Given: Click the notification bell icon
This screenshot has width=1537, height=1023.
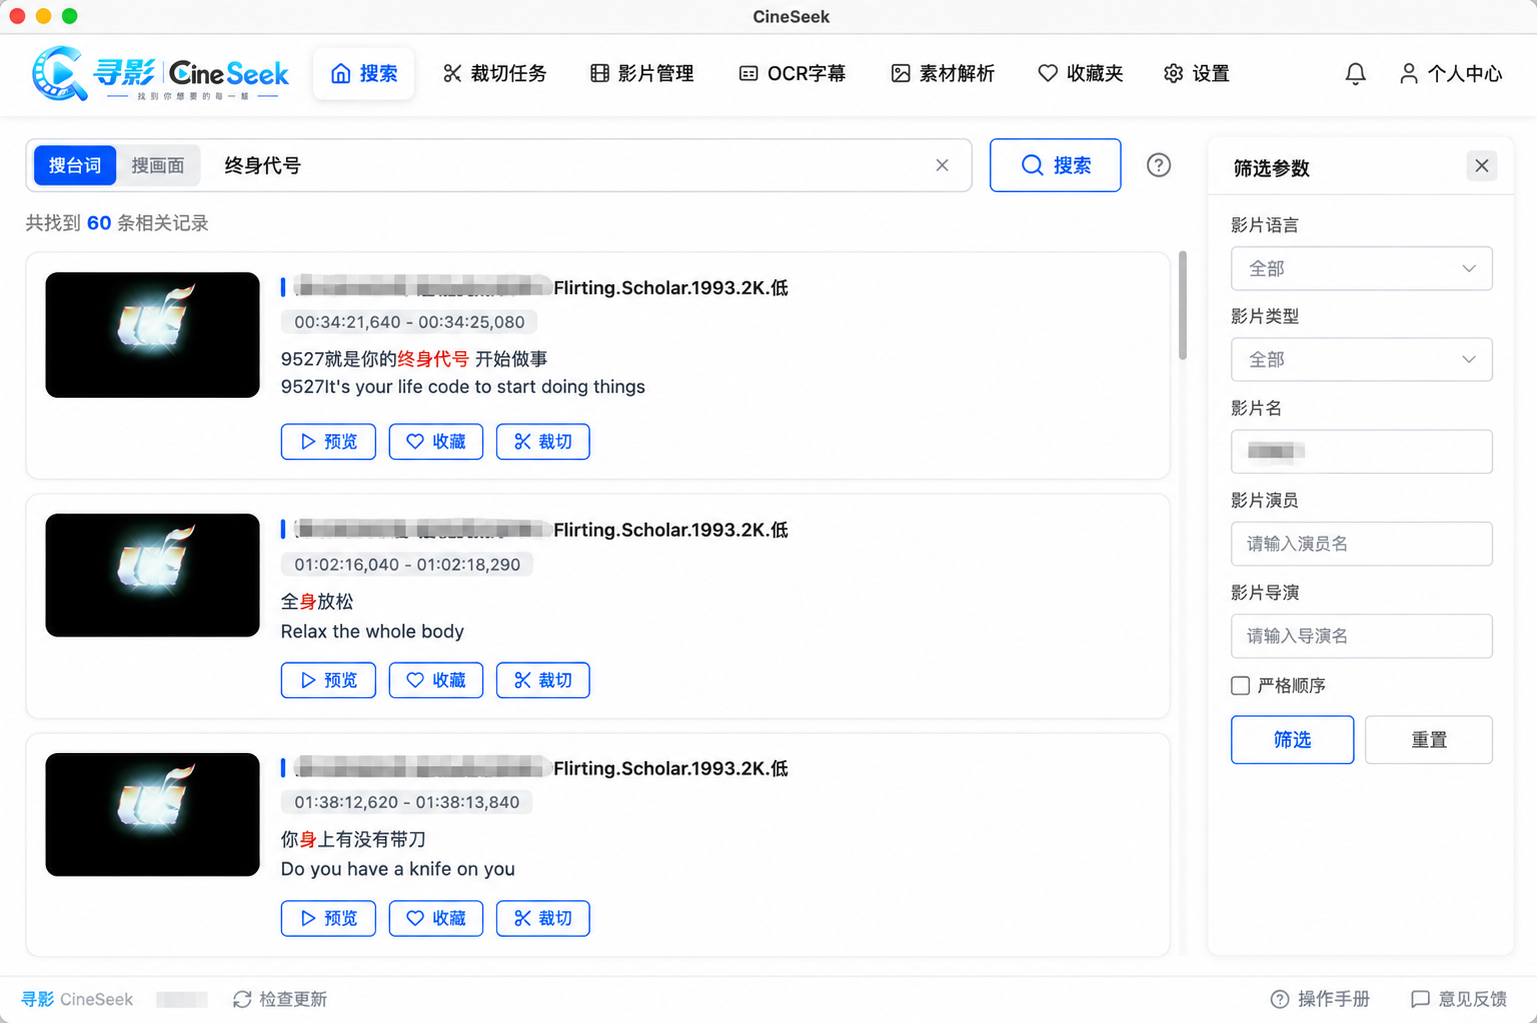Looking at the screenshot, I should pos(1355,73).
